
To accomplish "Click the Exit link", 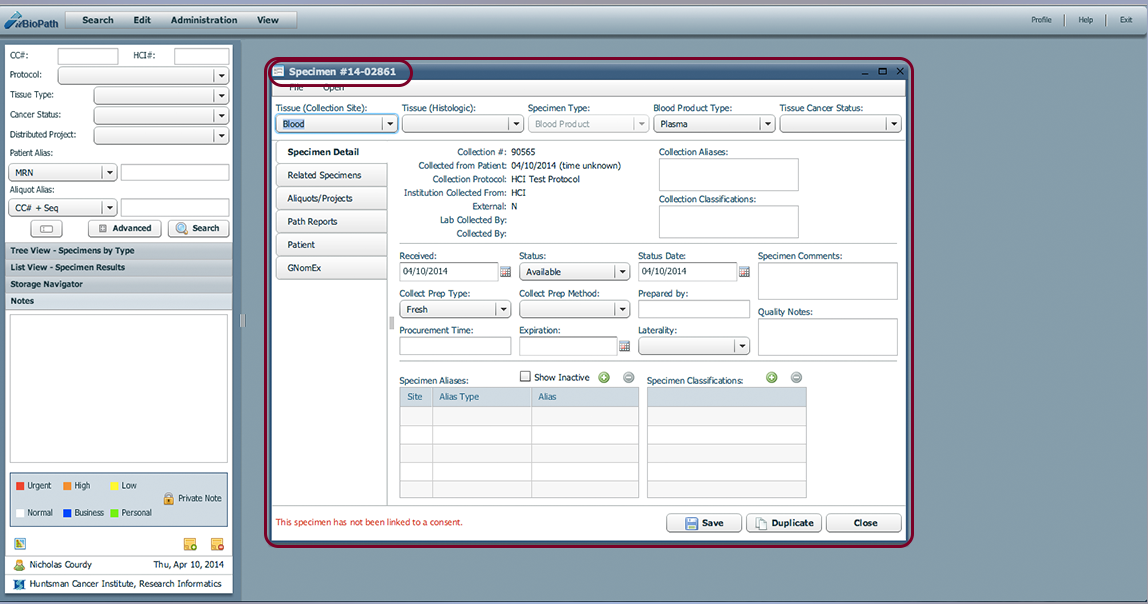I will click(x=1126, y=20).
